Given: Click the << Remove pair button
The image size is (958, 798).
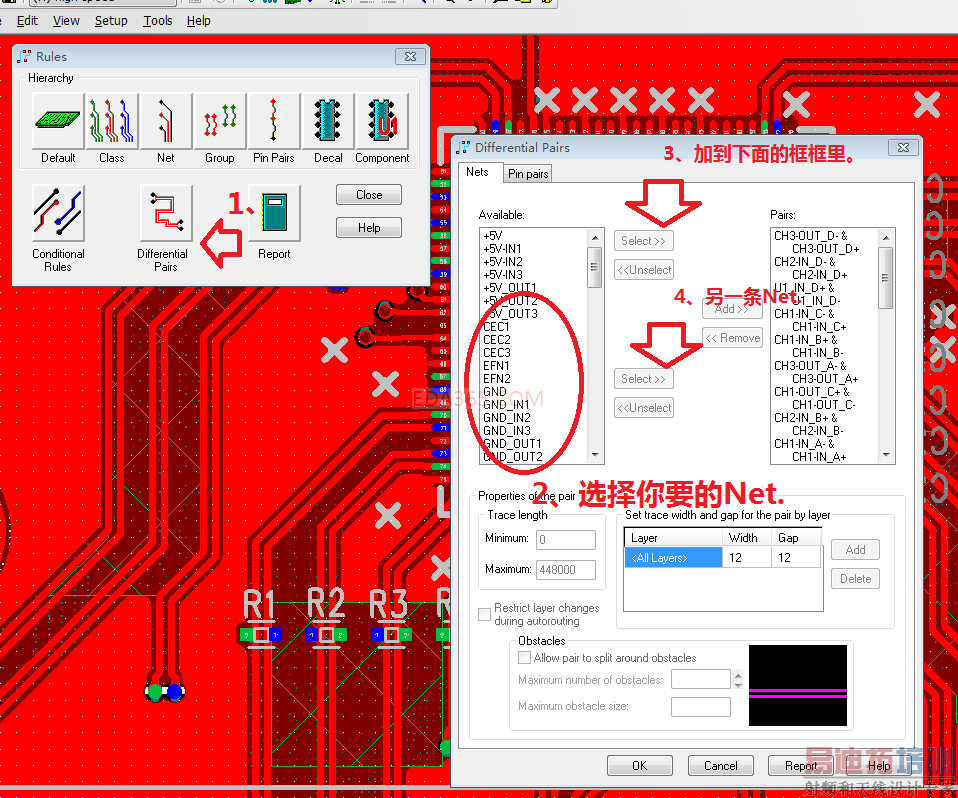Looking at the screenshot, I should tap(733, 338).
